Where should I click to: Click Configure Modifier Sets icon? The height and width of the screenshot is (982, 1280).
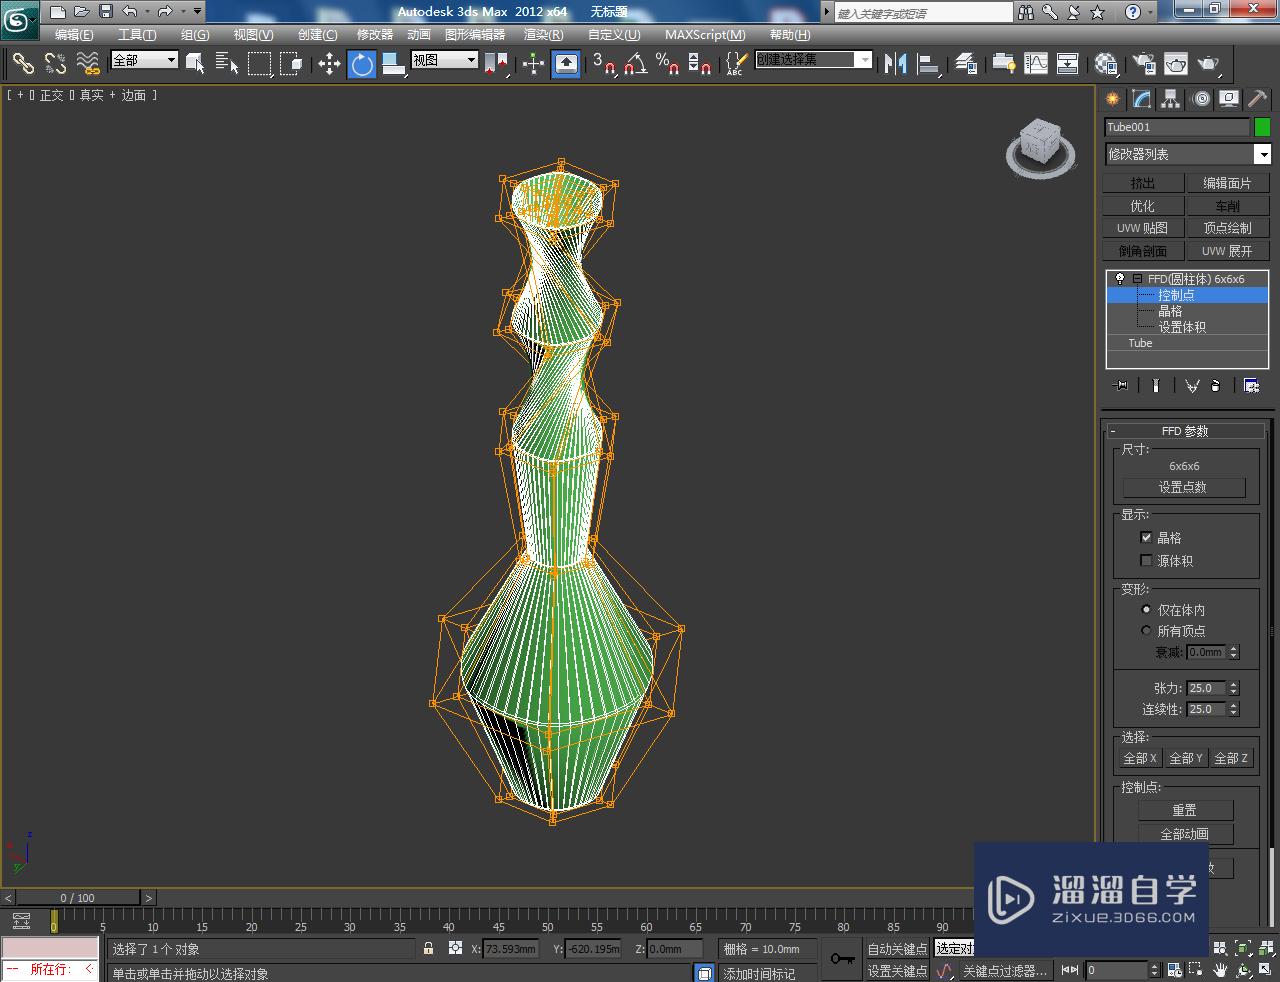[1251, 385]
